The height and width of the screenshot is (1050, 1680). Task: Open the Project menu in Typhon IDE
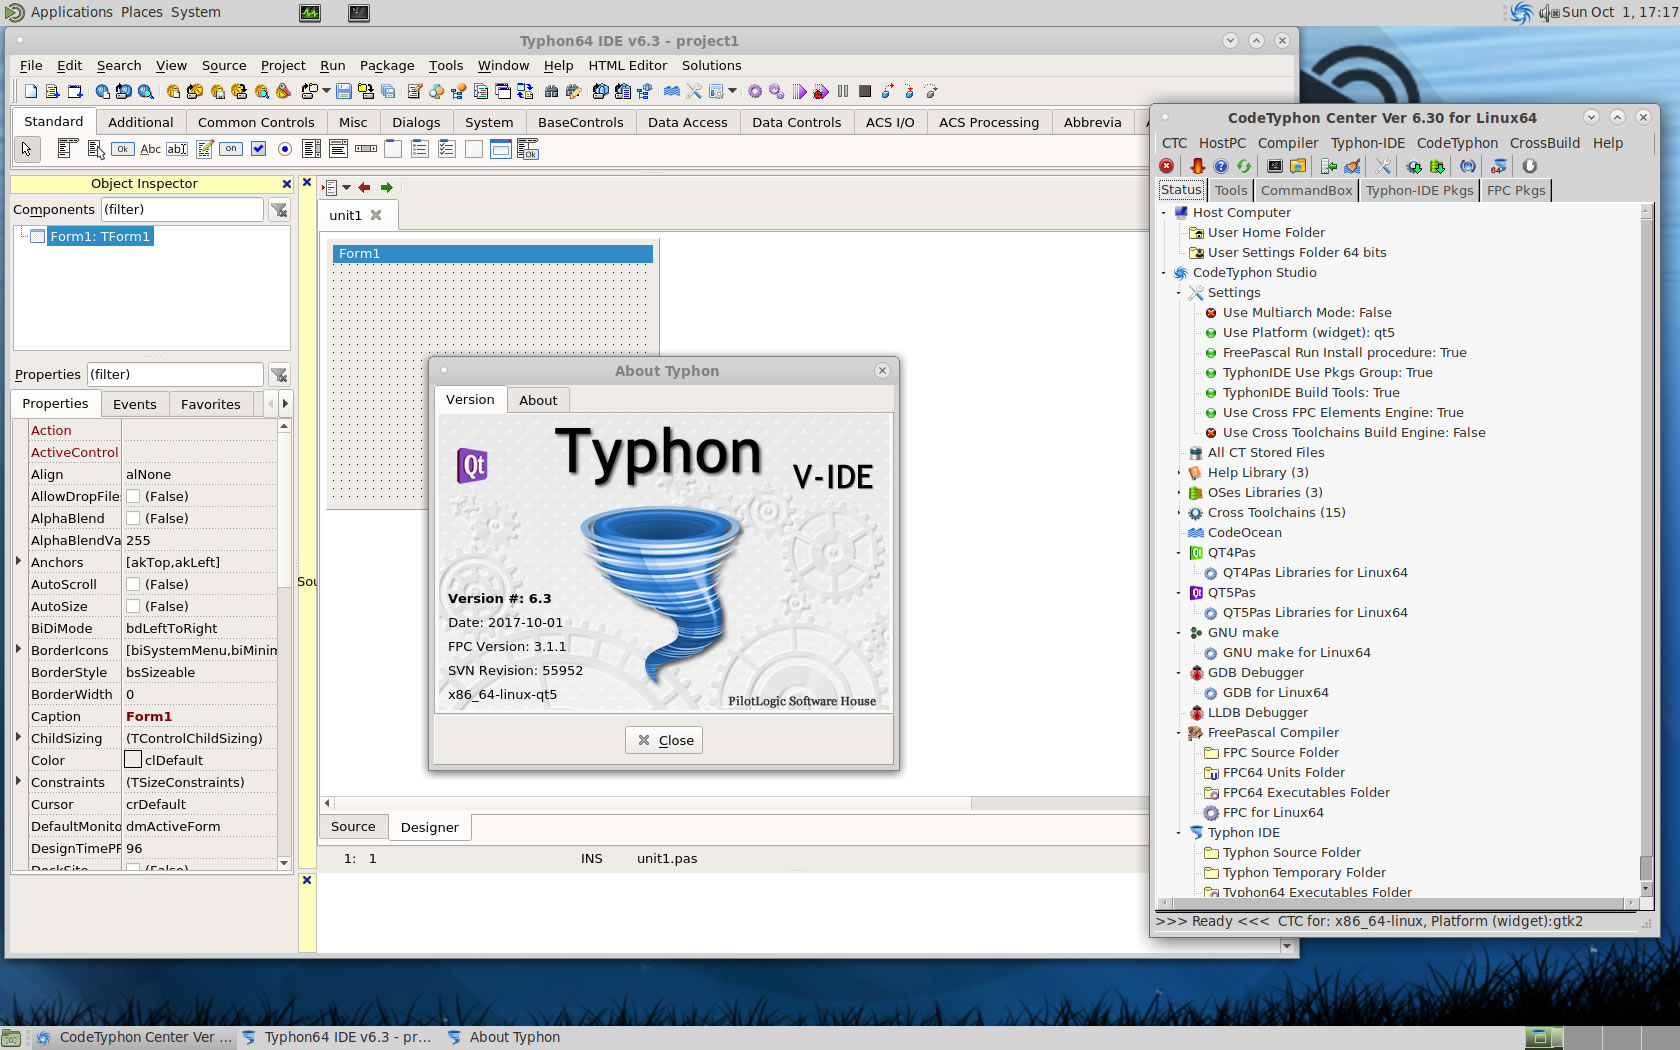283,66
